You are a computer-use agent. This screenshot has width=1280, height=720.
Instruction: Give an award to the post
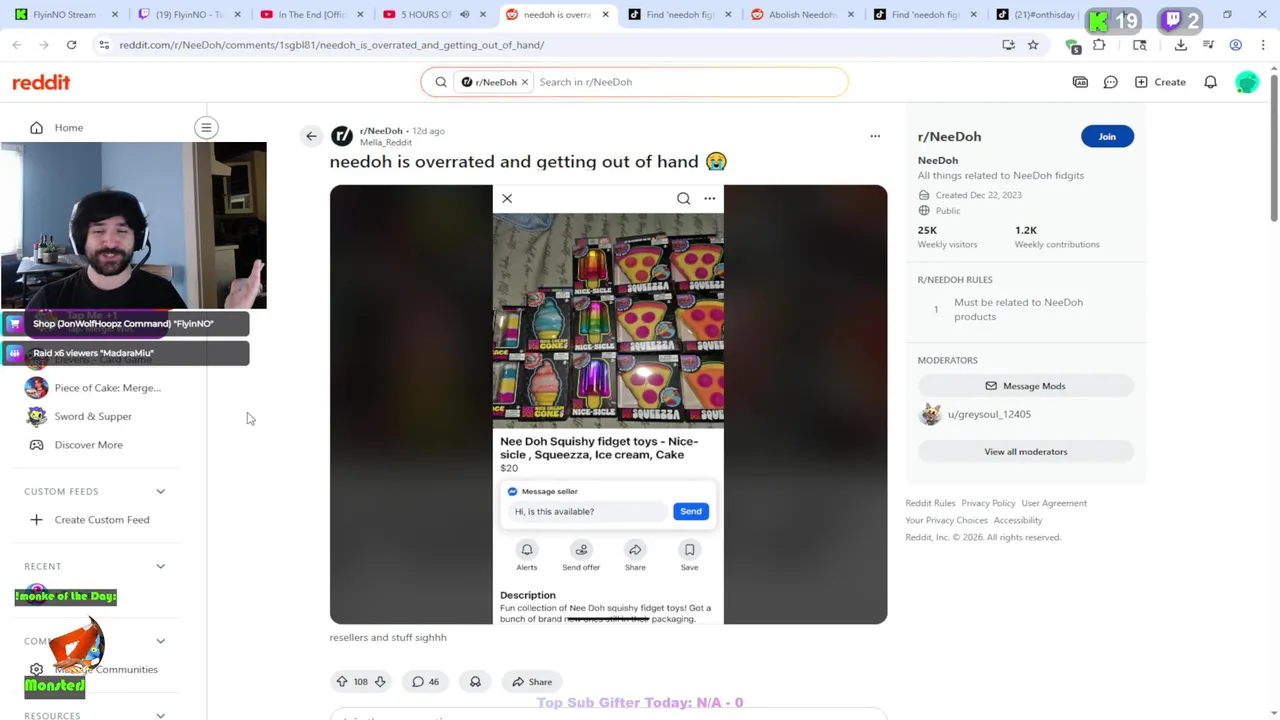pos(475,682)
